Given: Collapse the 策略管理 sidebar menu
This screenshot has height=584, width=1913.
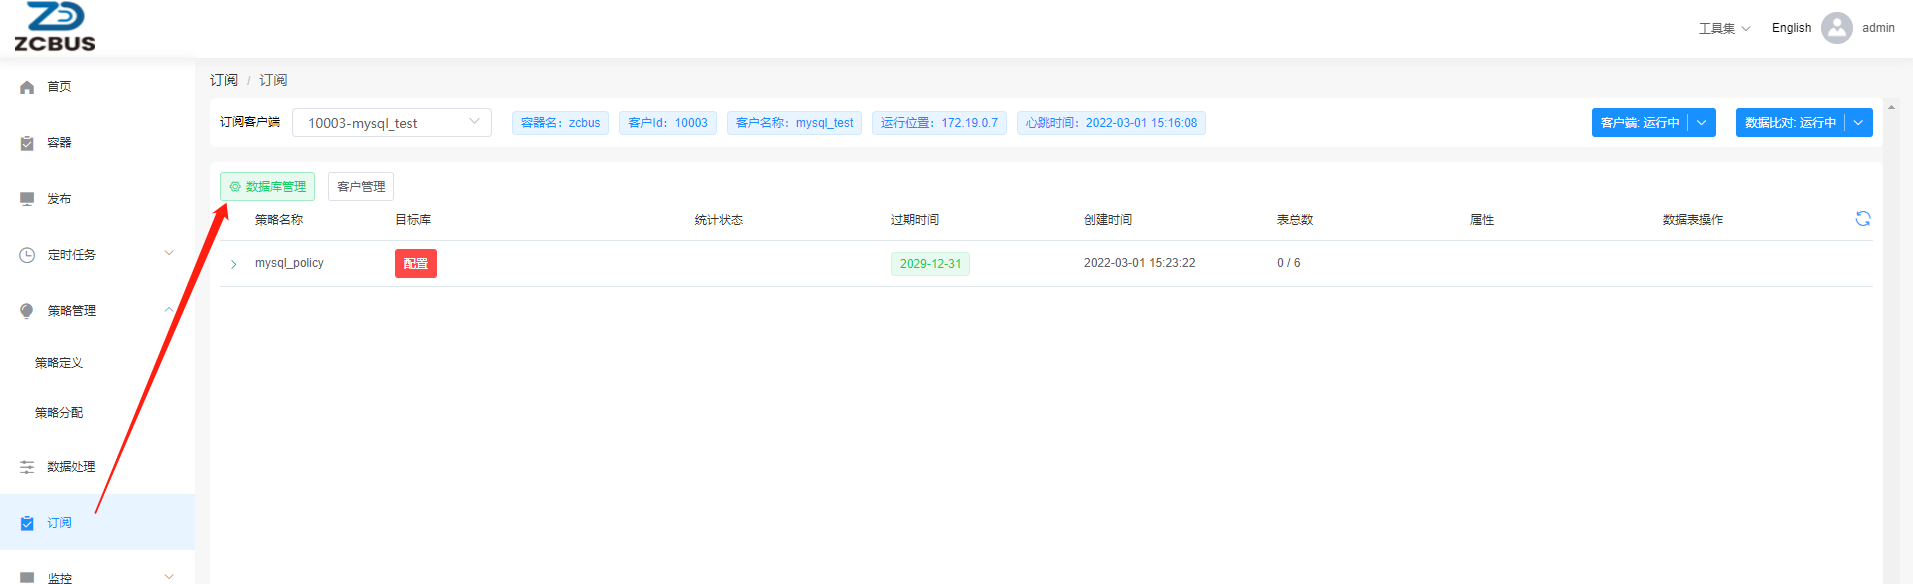Looking at the screenshot, I should [169, 310].
